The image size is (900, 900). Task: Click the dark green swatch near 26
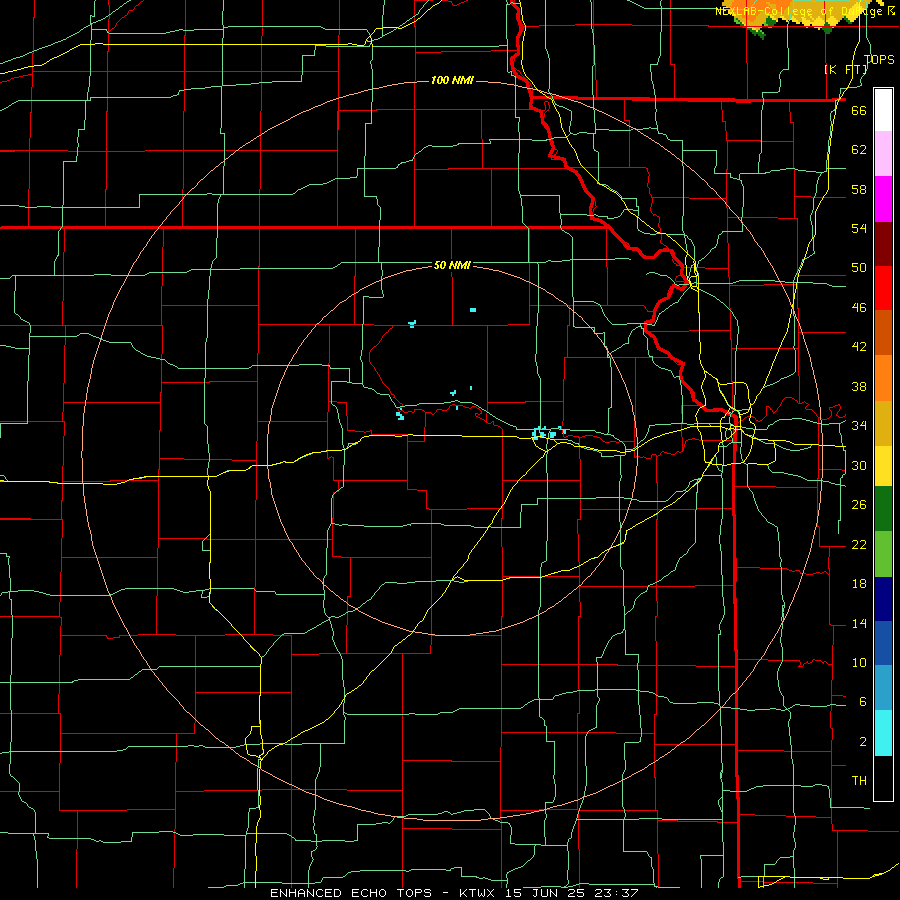pos(883,509)
